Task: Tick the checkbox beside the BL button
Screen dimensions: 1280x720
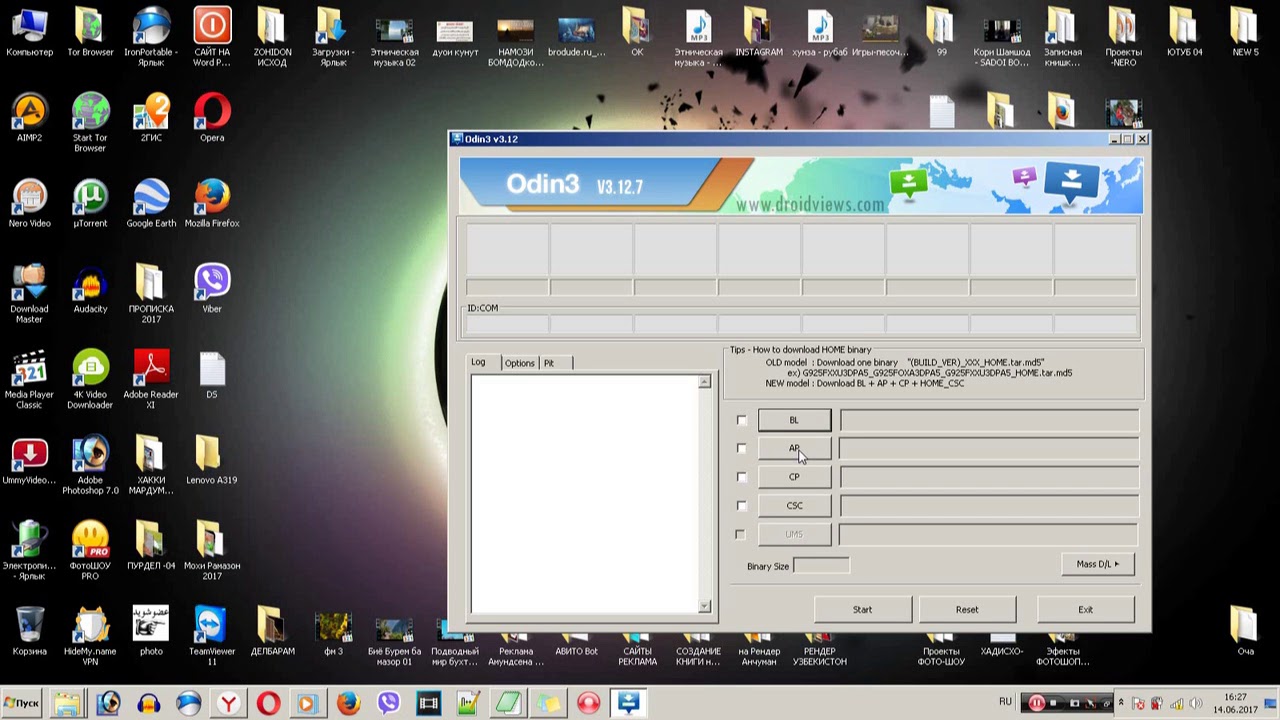Action: (x=741, y=421)
